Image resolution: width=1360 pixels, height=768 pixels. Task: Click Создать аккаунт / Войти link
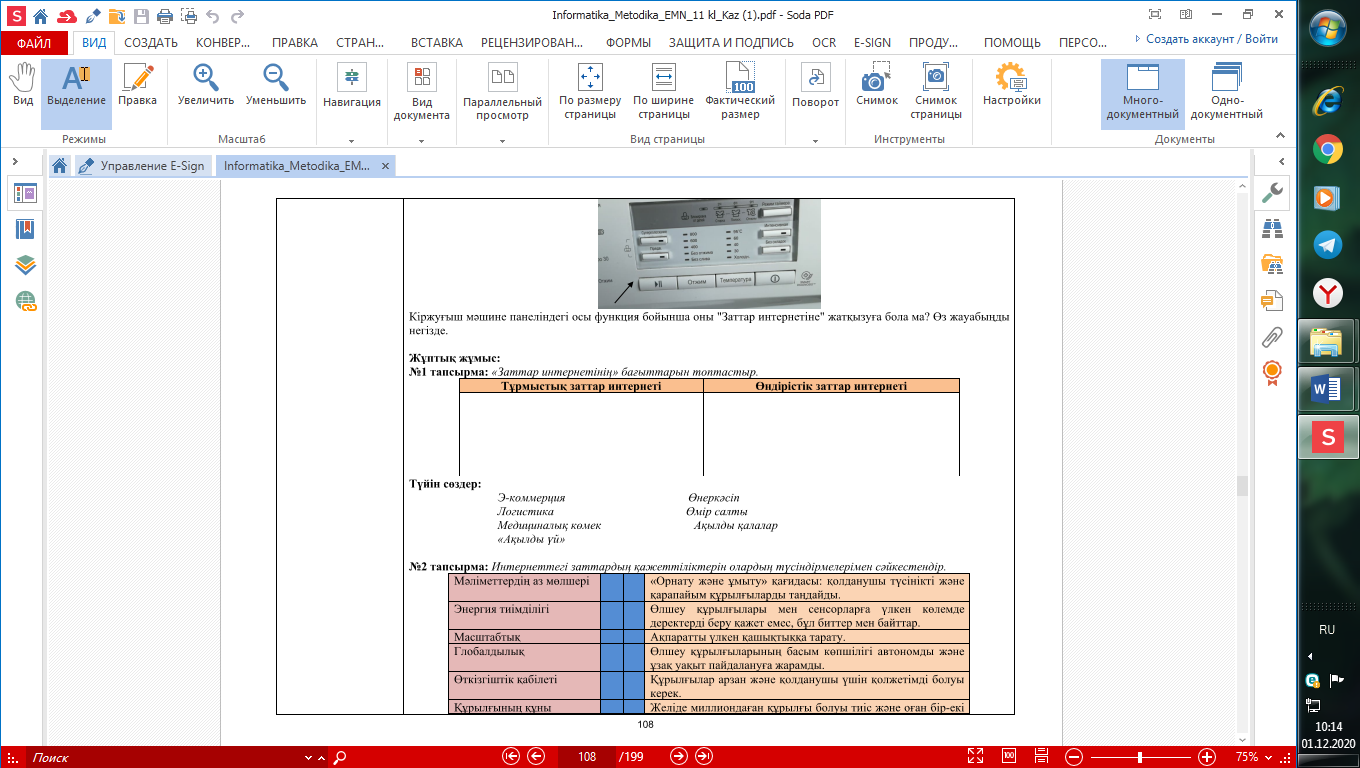(1211, 39)
